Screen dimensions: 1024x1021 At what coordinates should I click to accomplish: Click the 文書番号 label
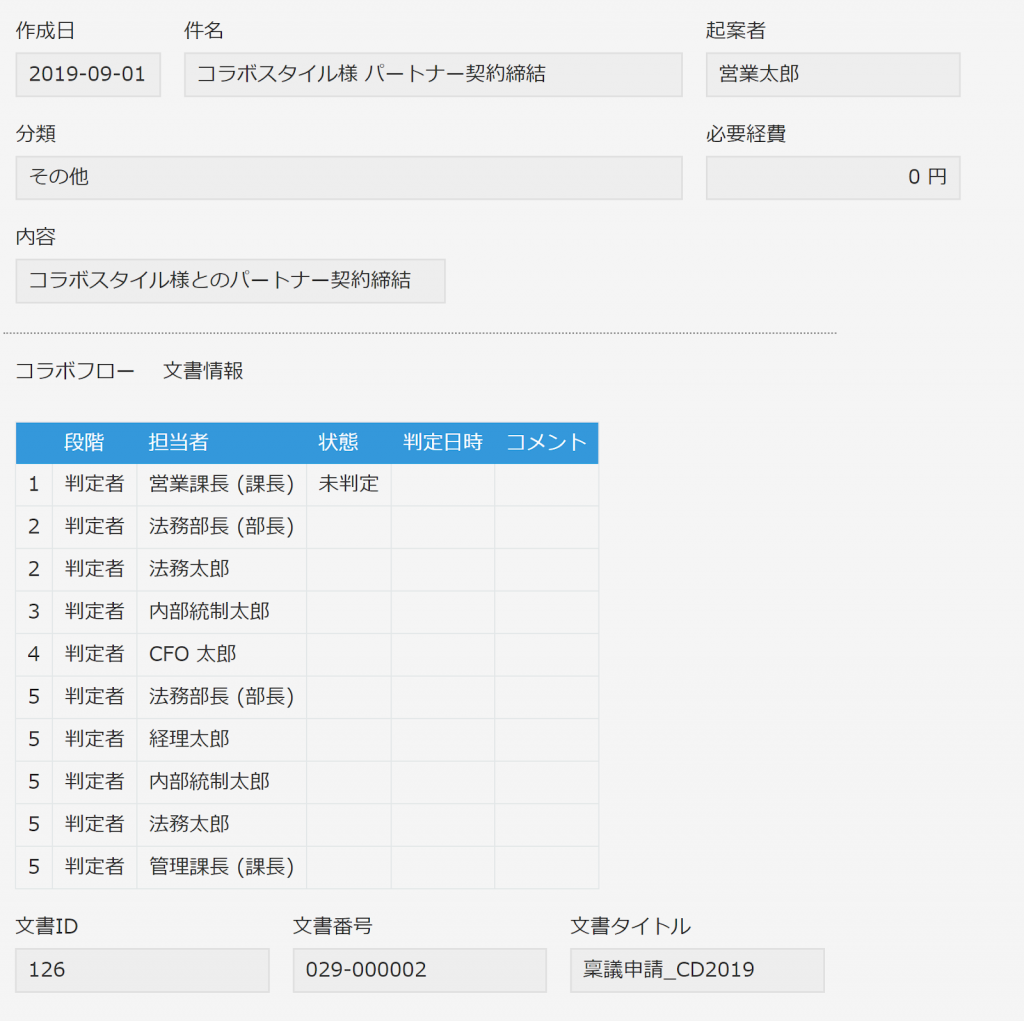click(x=332, y=926)
